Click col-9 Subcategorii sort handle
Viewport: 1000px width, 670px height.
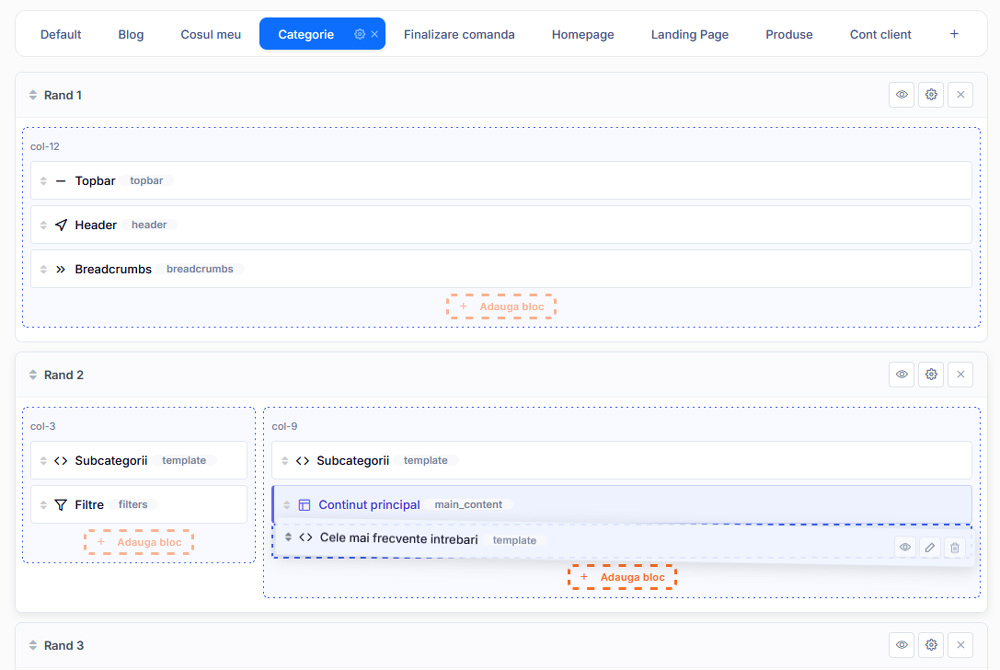coord(285,460)
